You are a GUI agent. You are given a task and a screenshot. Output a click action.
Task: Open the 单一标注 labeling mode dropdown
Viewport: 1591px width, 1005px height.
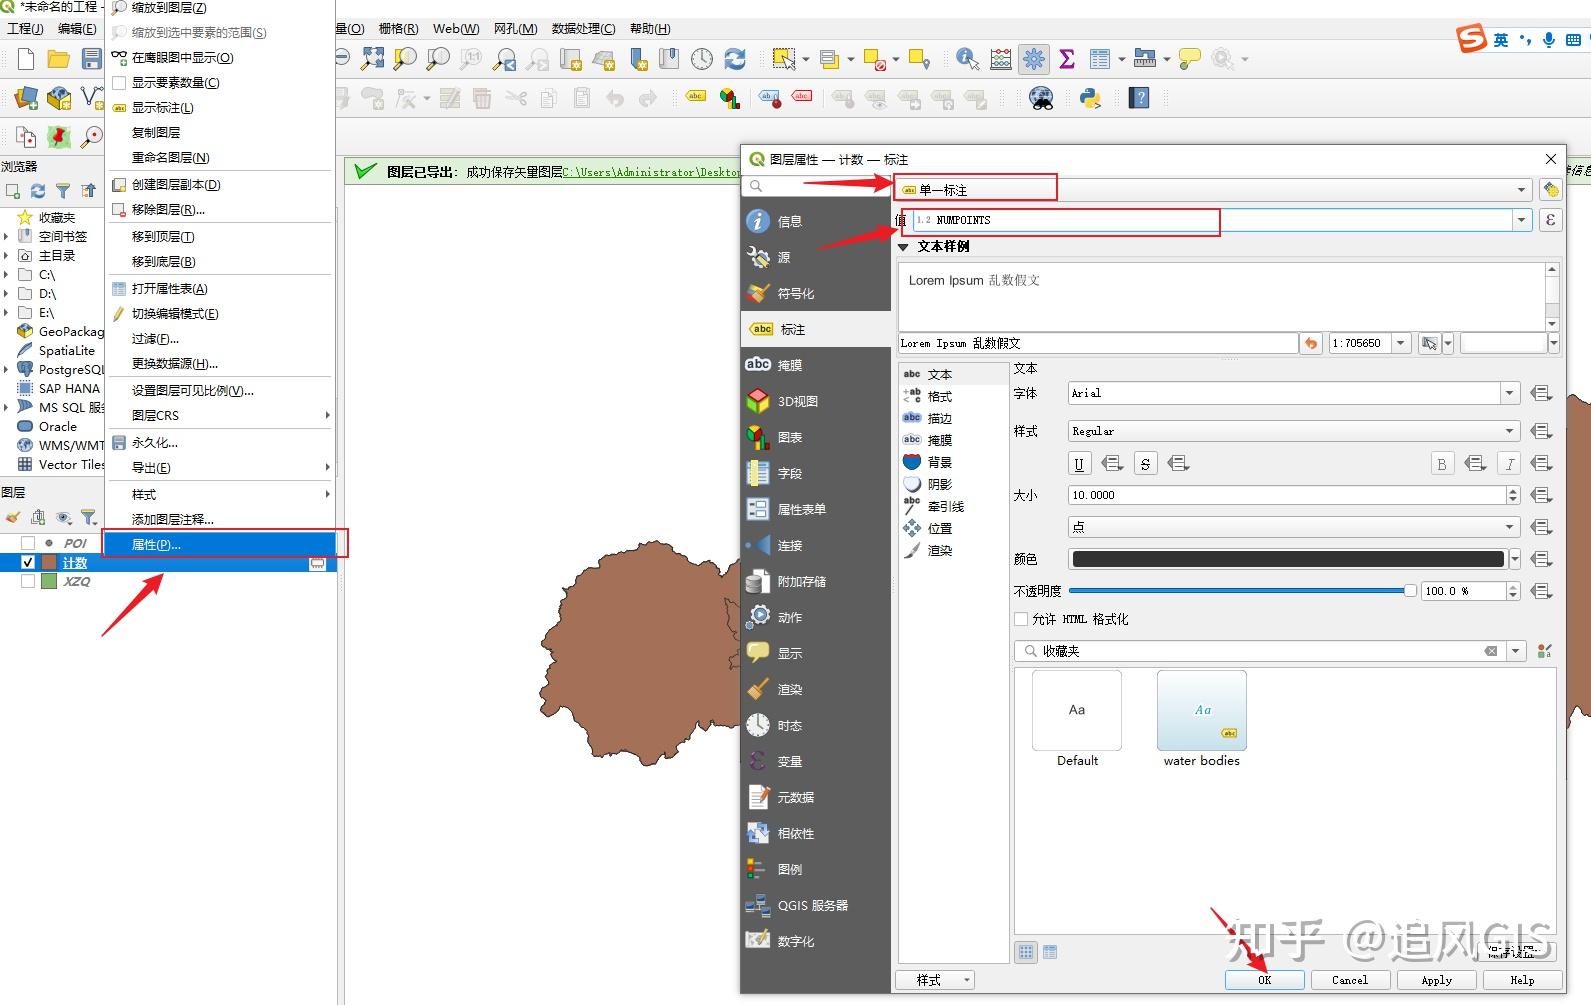1214,190
